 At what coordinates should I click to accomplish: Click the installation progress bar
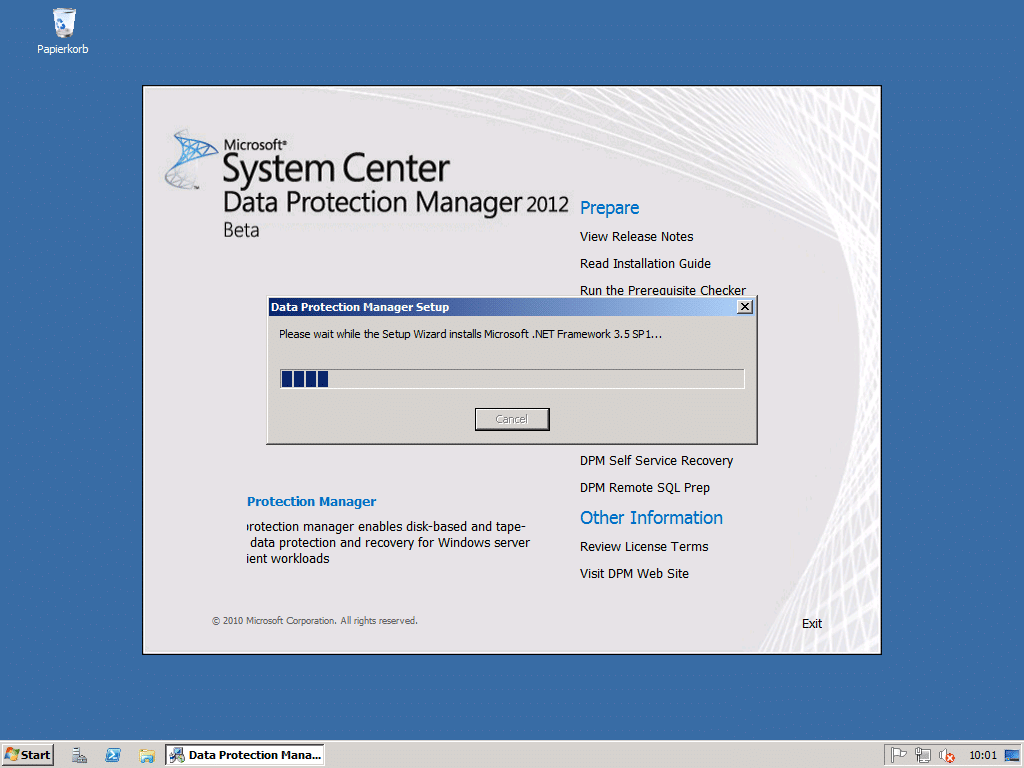click(512, 379)
